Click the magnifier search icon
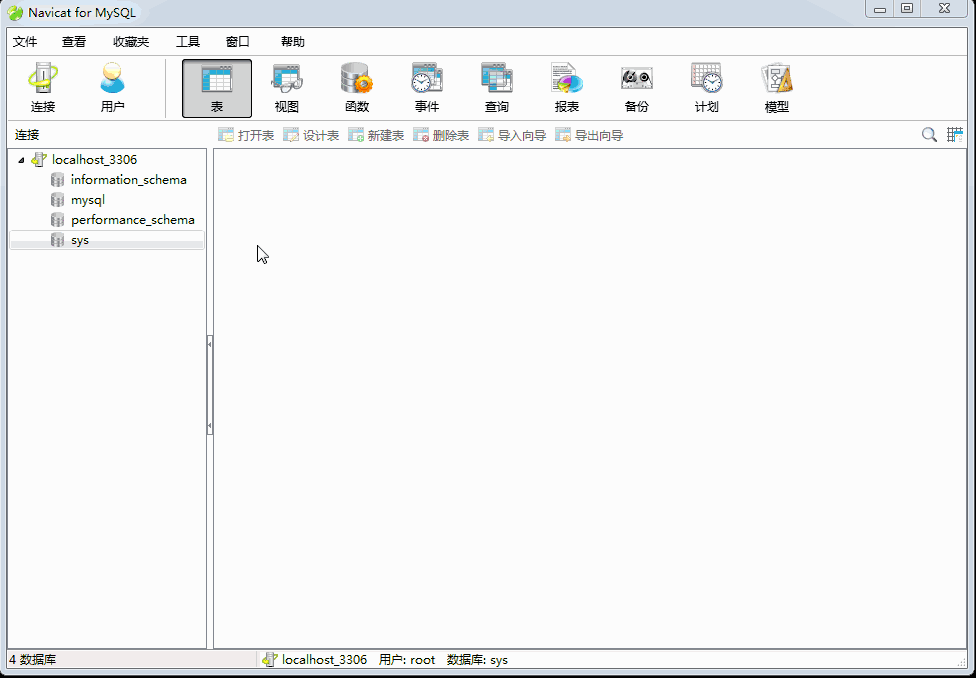Viewport: 976px width, 678px height. (929, 134)
